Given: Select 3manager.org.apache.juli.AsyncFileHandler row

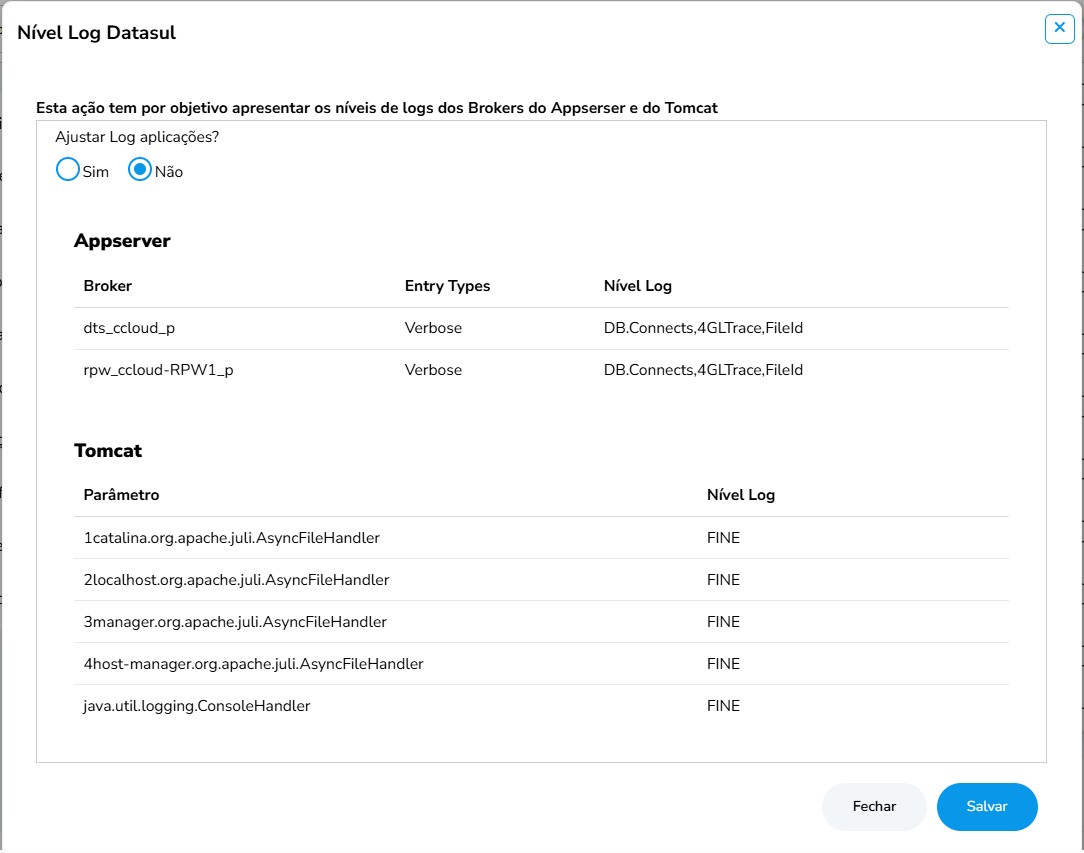Looking at the screenshot, I should pos(541,622).
